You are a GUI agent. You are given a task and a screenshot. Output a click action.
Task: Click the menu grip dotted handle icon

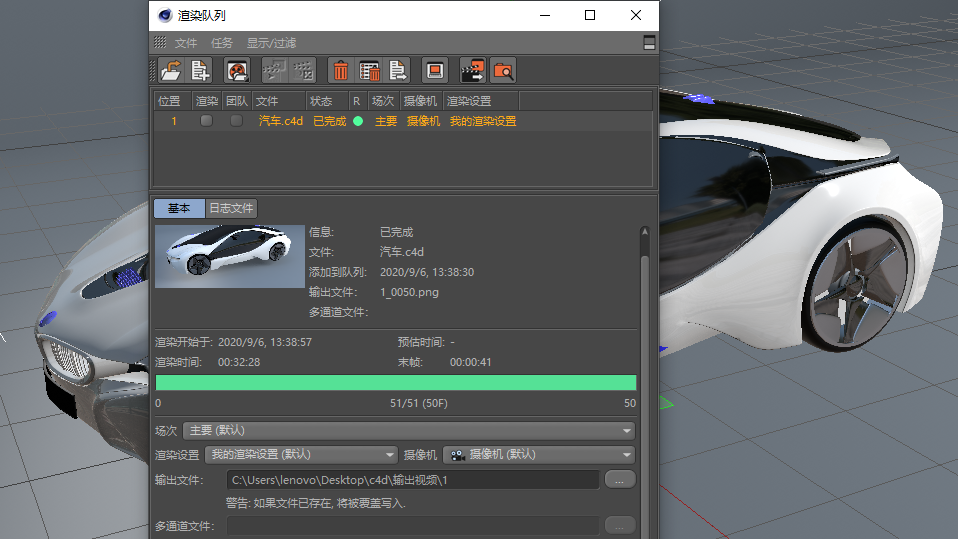tap(160, 42)
